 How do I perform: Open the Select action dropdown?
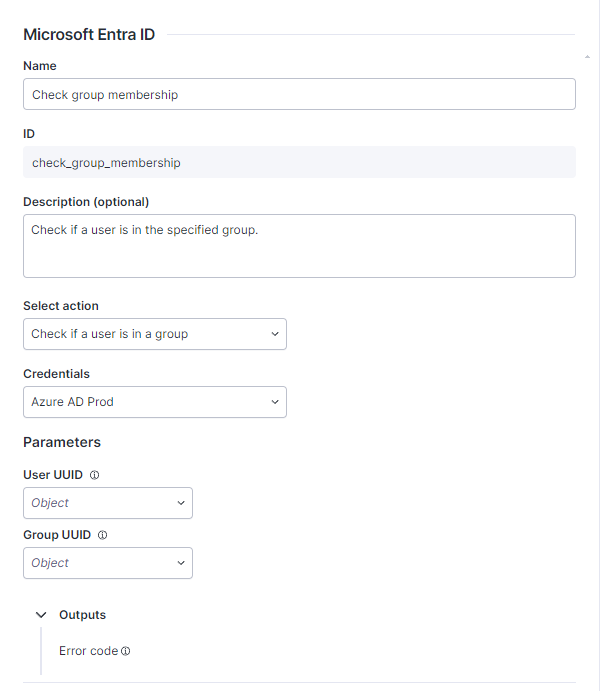click(x=154, y=334)
